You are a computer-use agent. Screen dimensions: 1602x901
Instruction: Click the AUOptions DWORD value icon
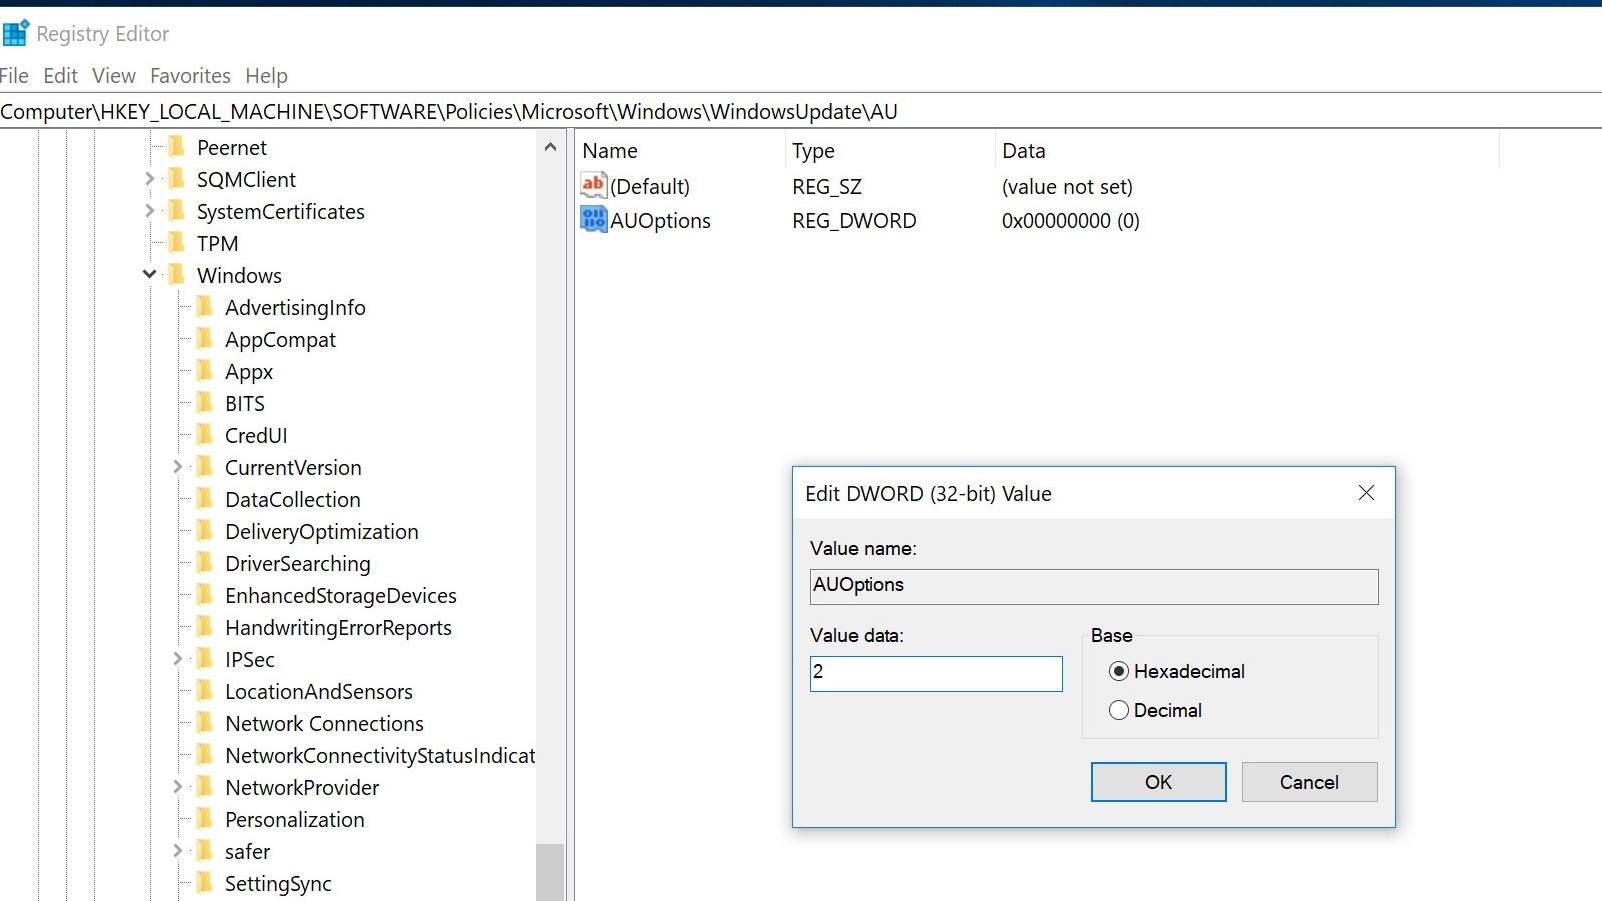594,220
